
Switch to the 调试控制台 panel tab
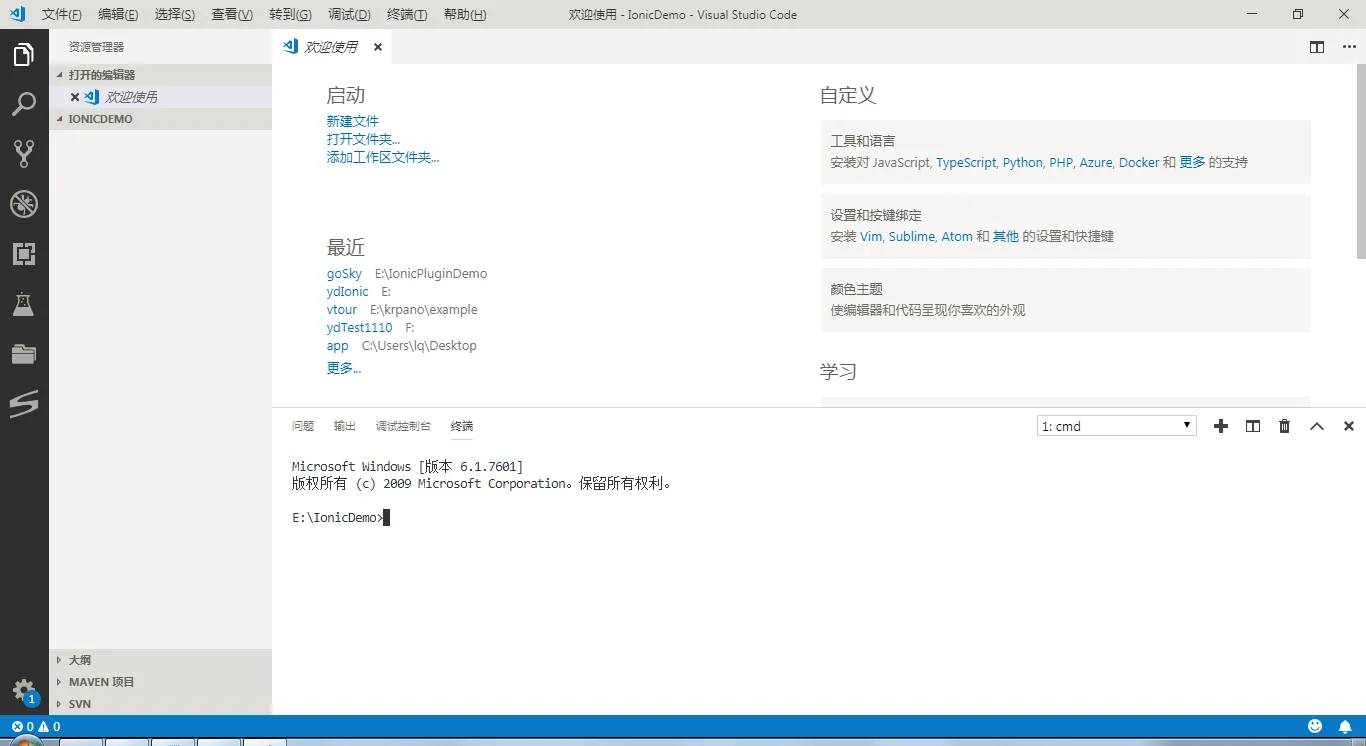coord(403,426)
